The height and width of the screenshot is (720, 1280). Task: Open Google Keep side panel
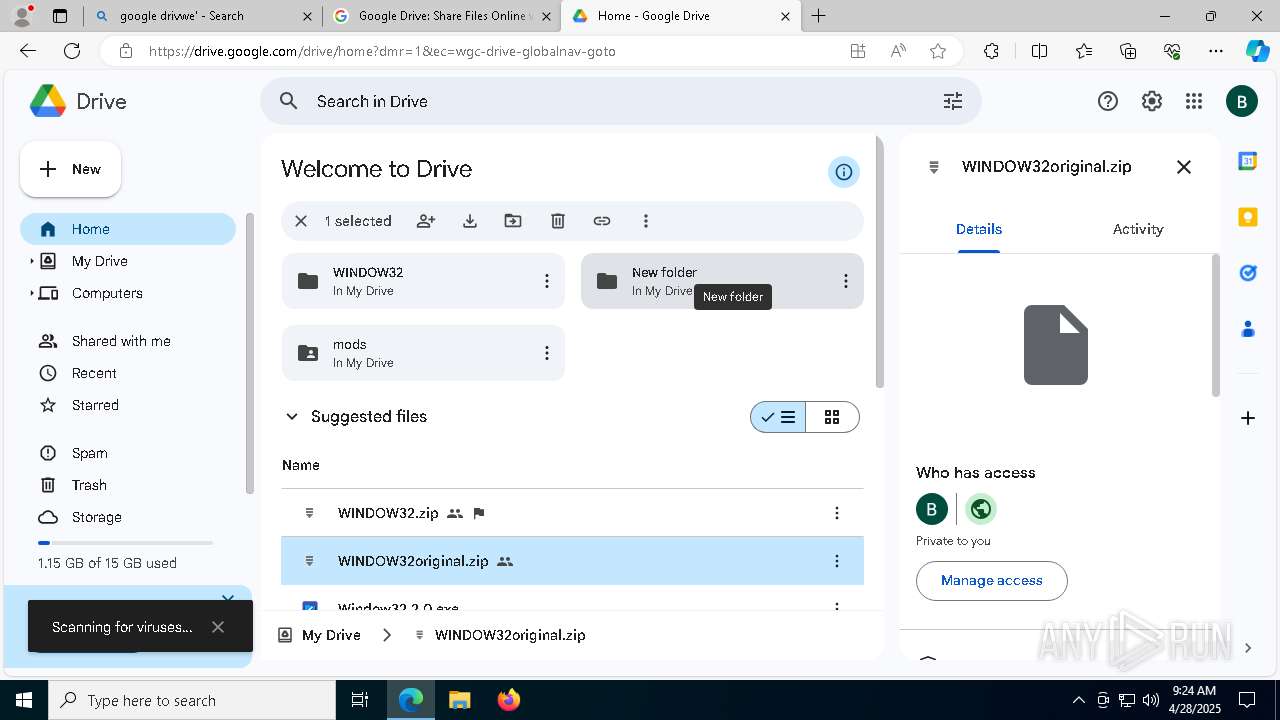(1248, 217)
